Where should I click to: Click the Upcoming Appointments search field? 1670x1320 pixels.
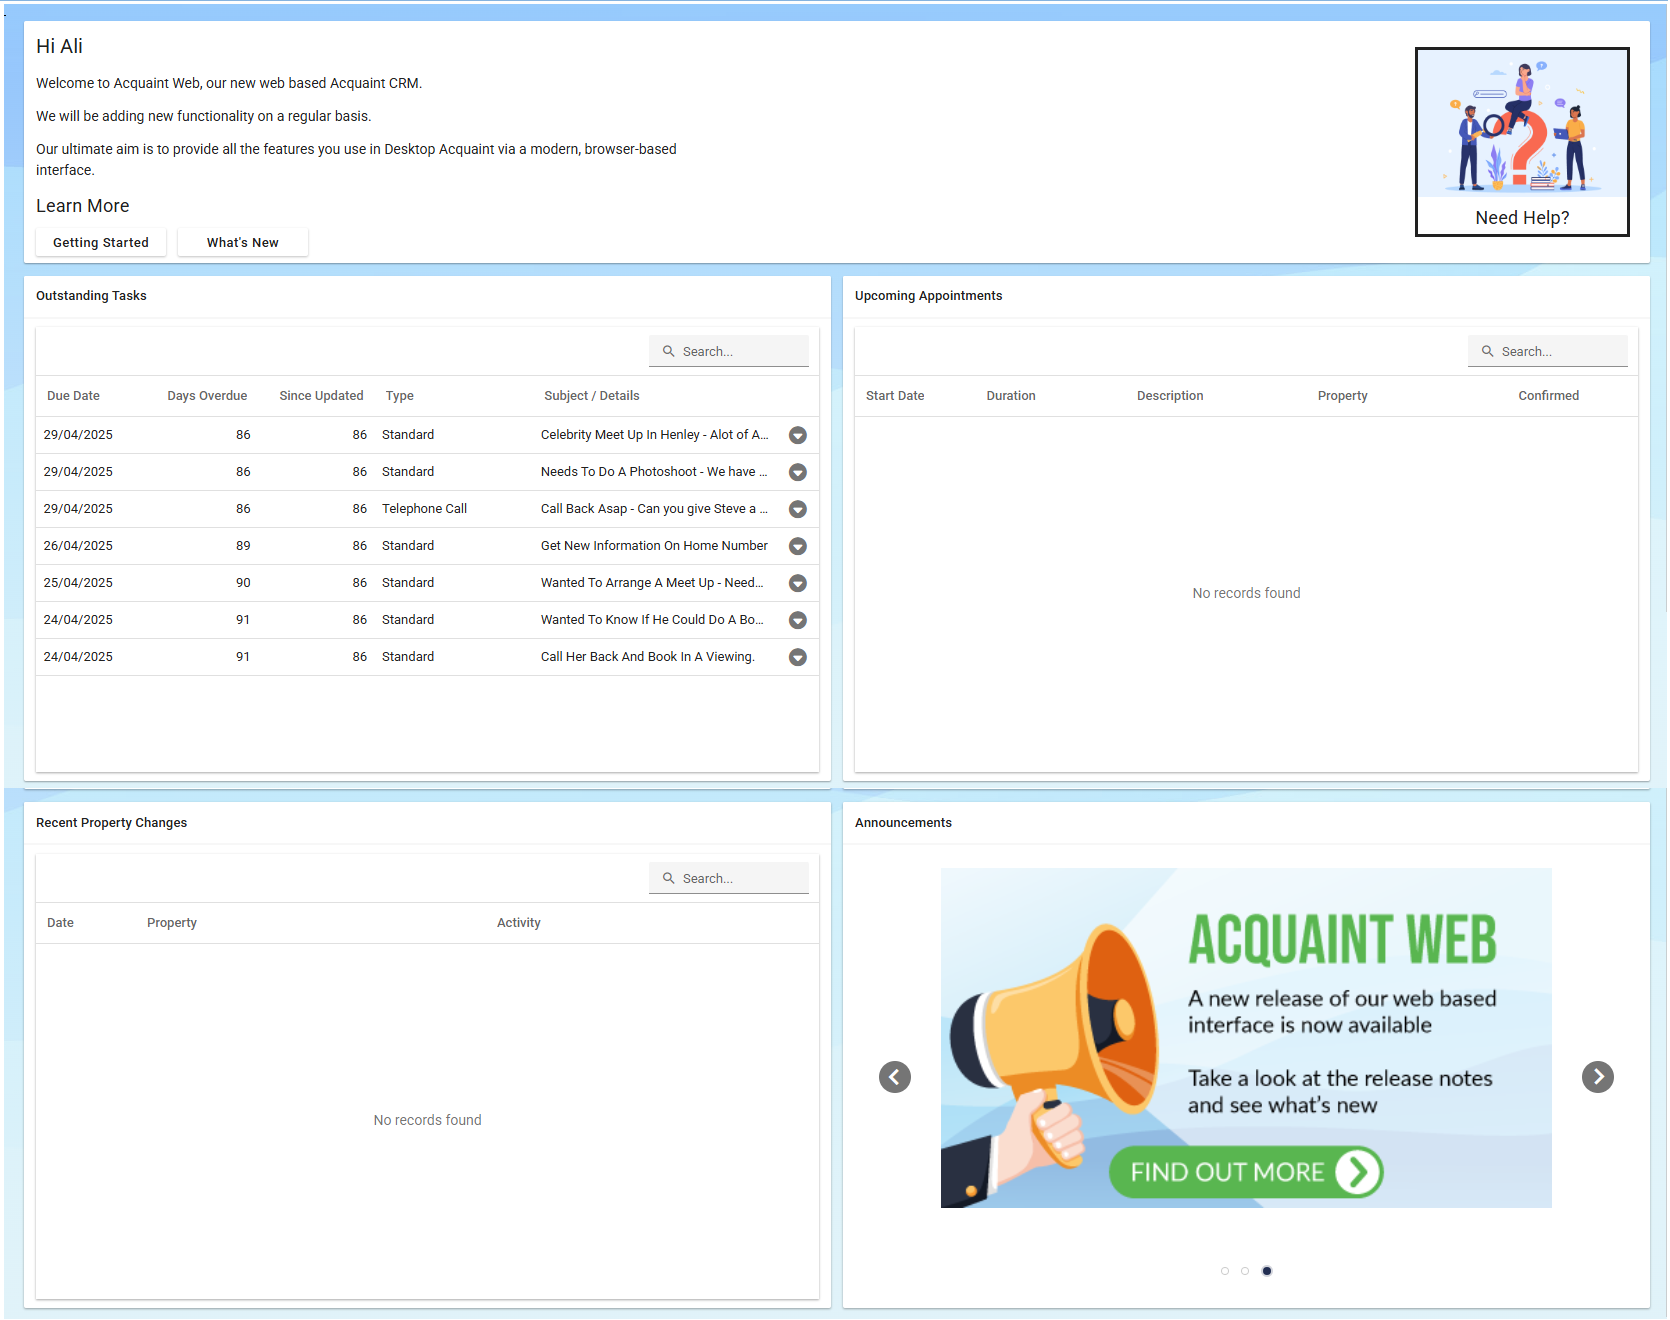coord(1548,351)
